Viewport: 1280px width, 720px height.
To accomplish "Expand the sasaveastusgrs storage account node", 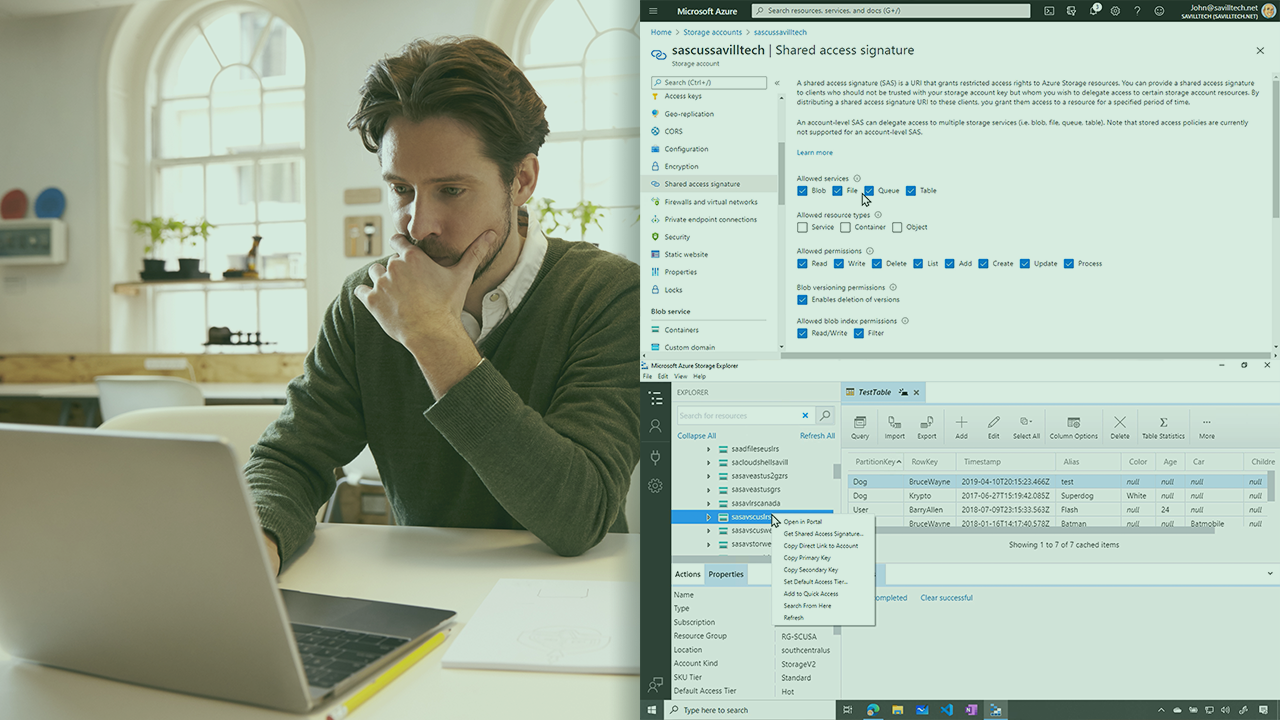I will [x=709, y=490].
